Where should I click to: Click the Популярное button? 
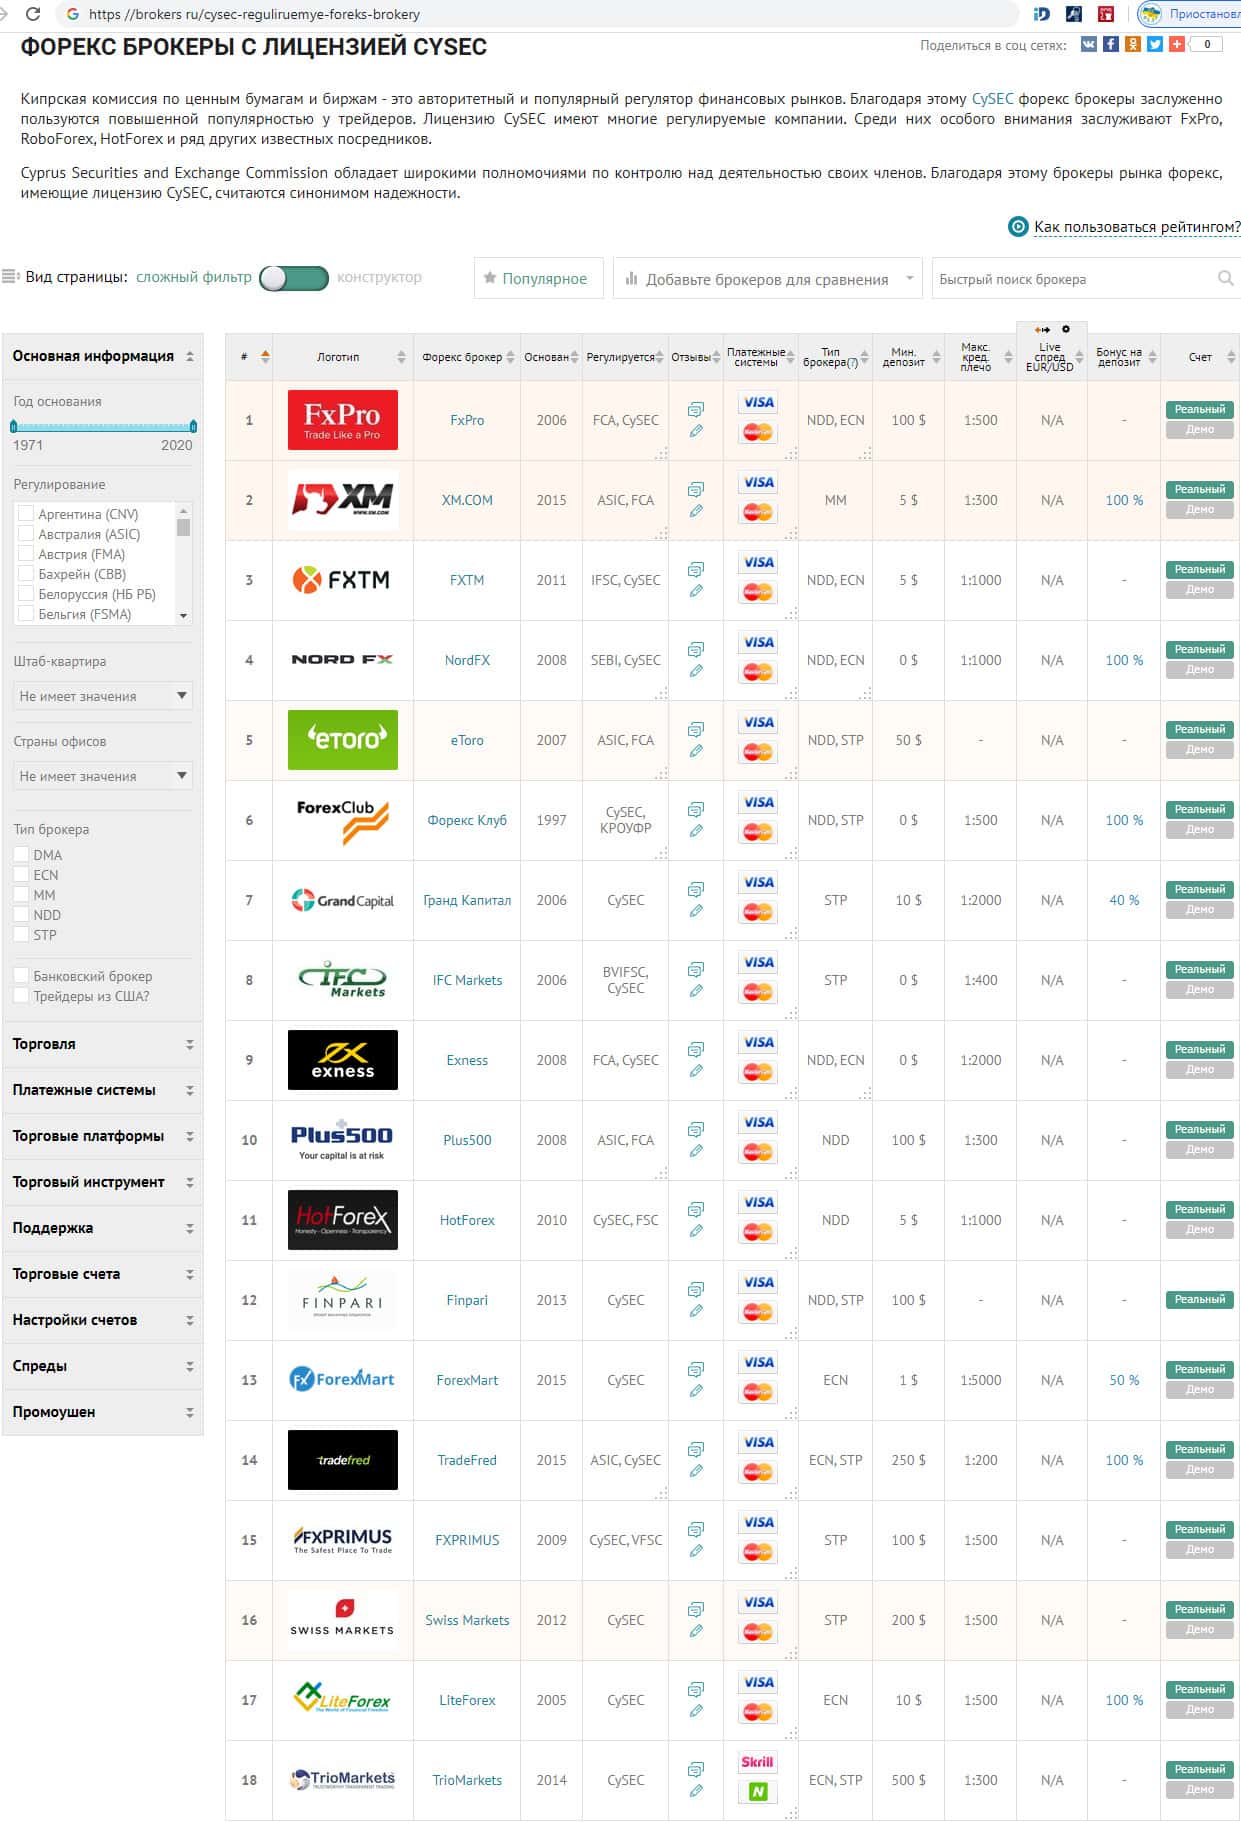539,279
